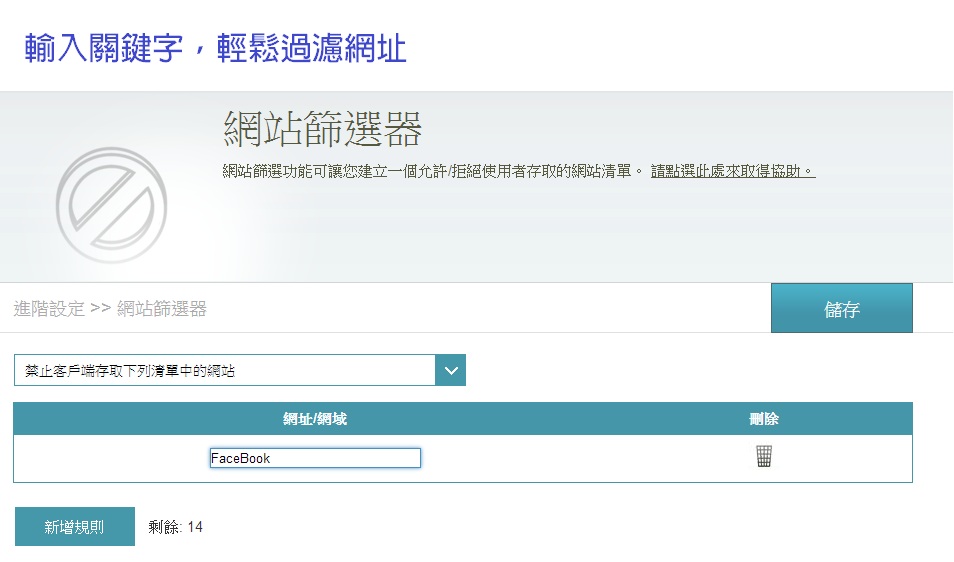Image resolution: width=954 pixels, height=562 pixels.
Task: Click the 網址/網域 column header
Action: coord(315,419)
